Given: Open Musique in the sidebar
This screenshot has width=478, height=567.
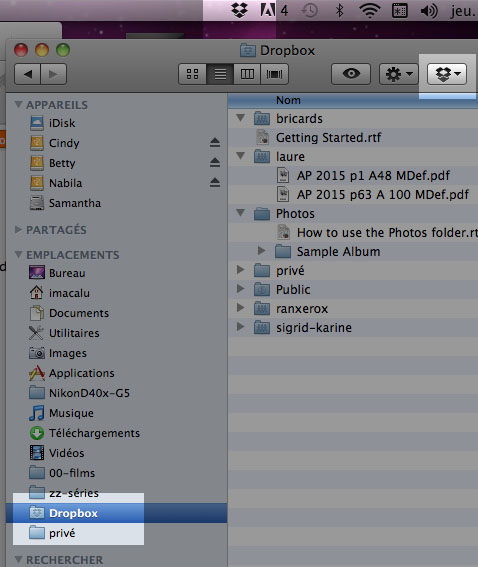Looking at the screenshot, I should pos(71,413).
